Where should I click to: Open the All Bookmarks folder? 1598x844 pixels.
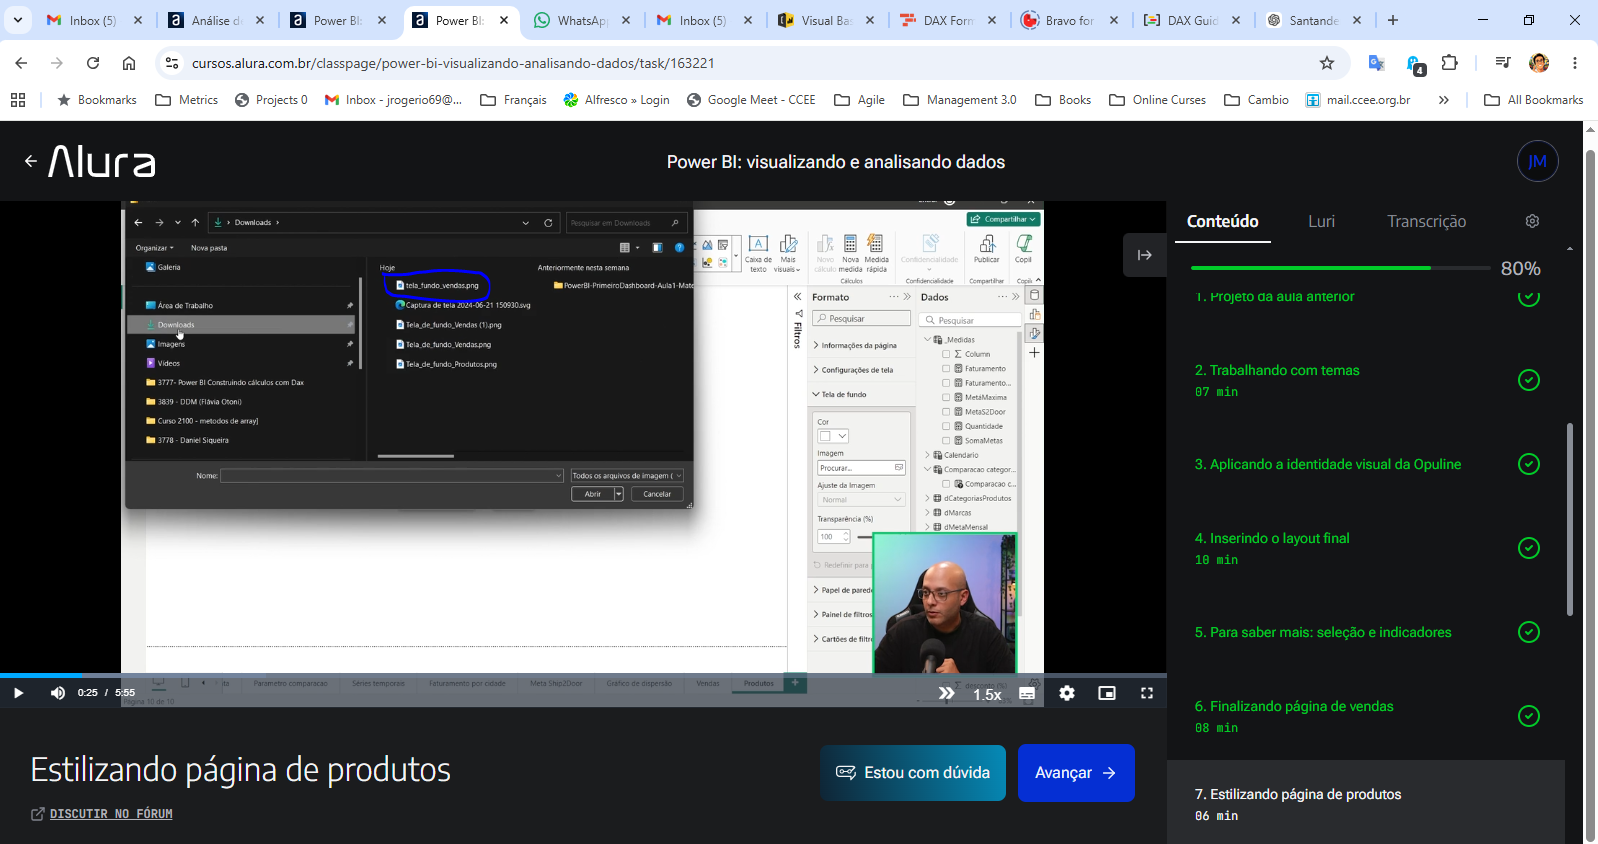(x=1534, y=100)
